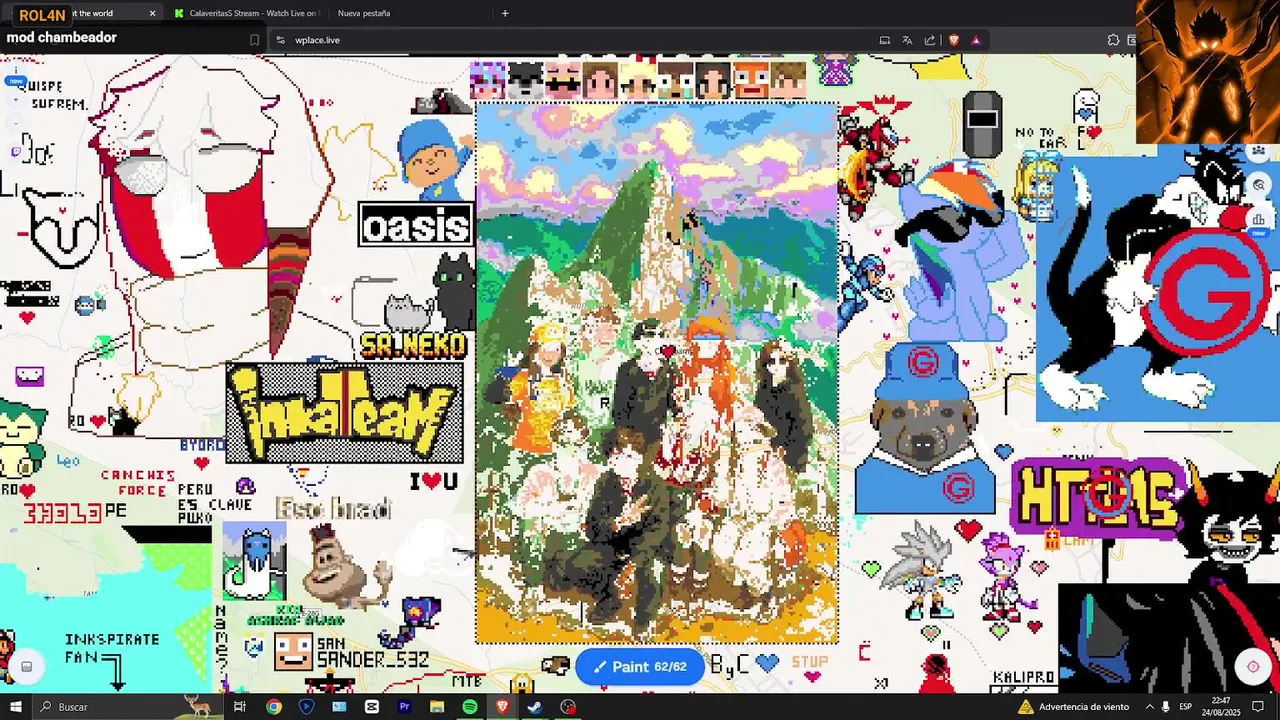Click the translate page icon

[x=907, y=40]
